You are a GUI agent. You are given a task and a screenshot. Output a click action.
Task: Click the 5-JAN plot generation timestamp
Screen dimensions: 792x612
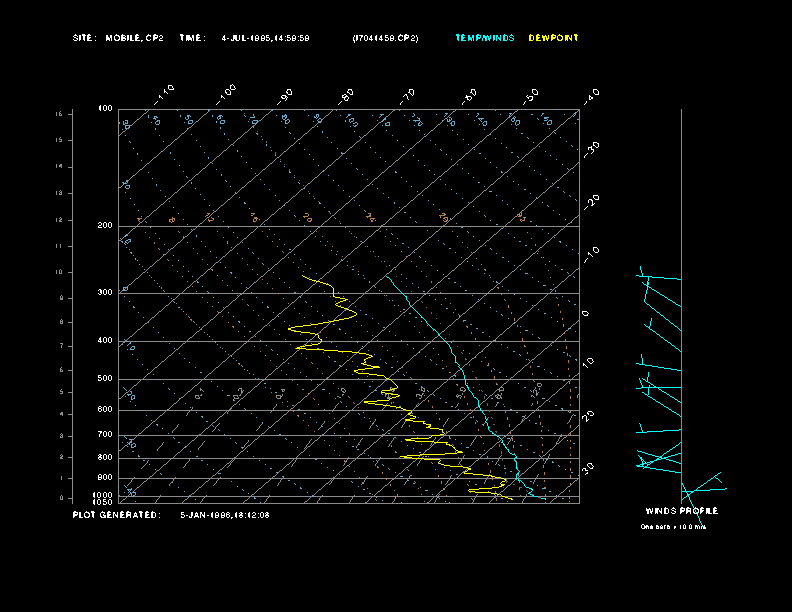[x=225, y=515]
